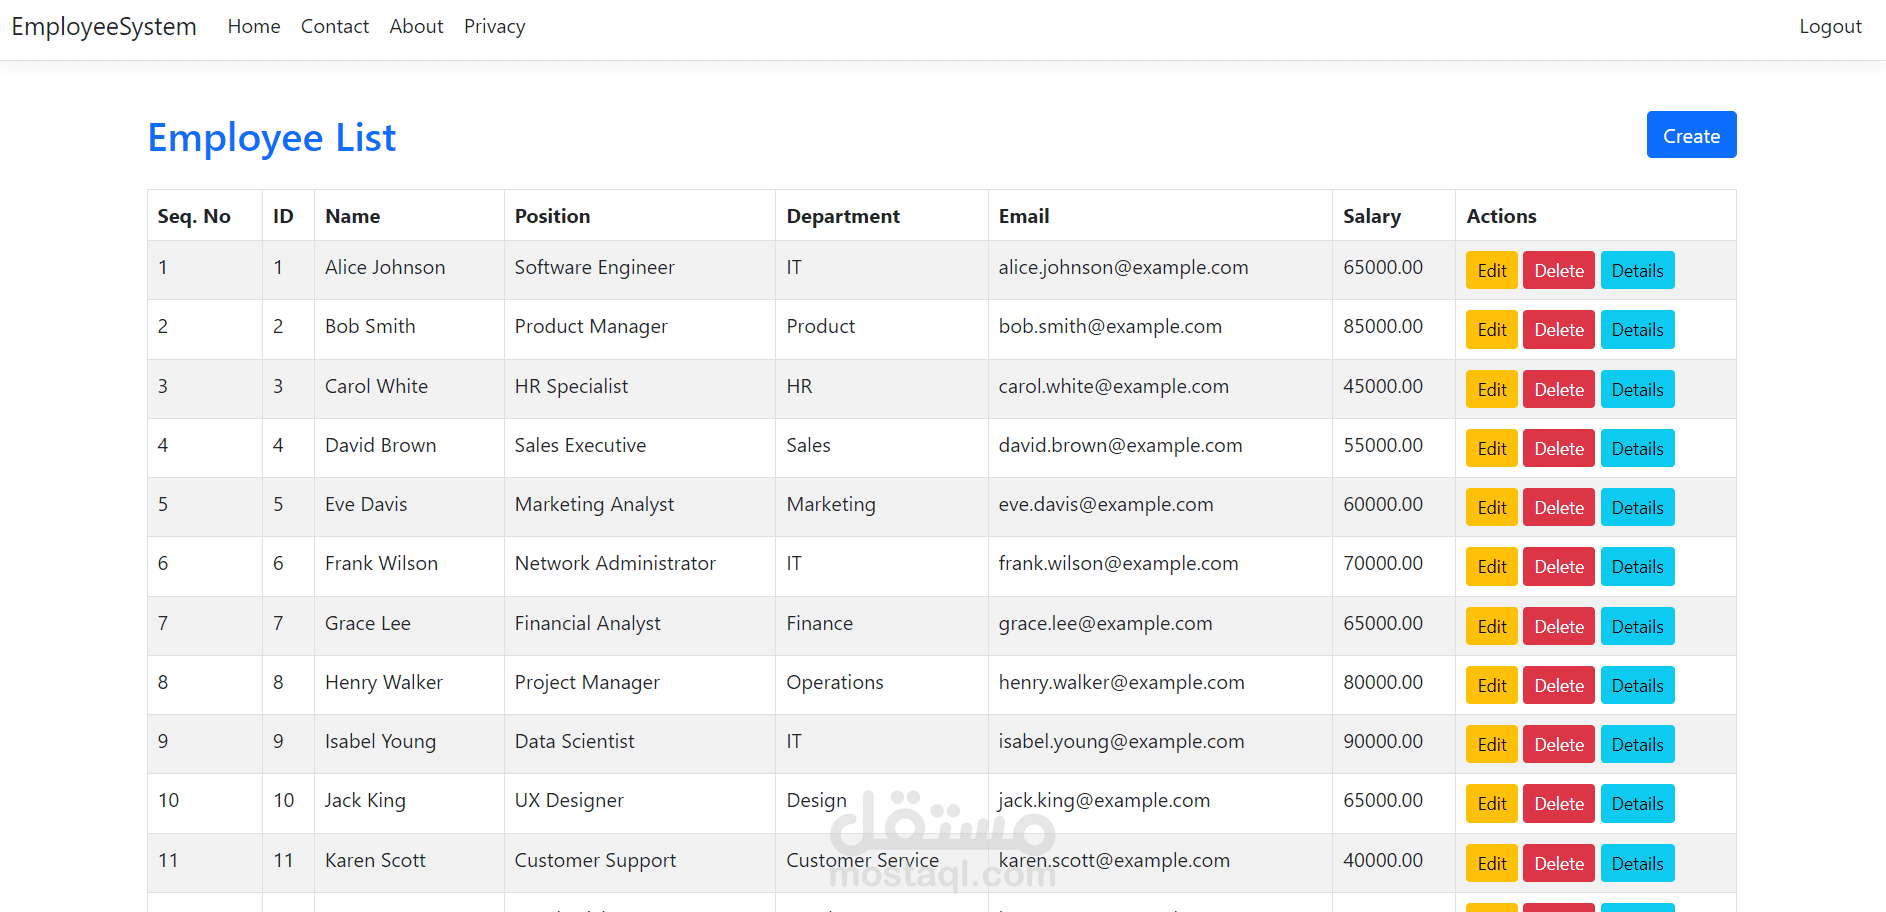
Task: Open the About nav item
Action: (416, 27)
